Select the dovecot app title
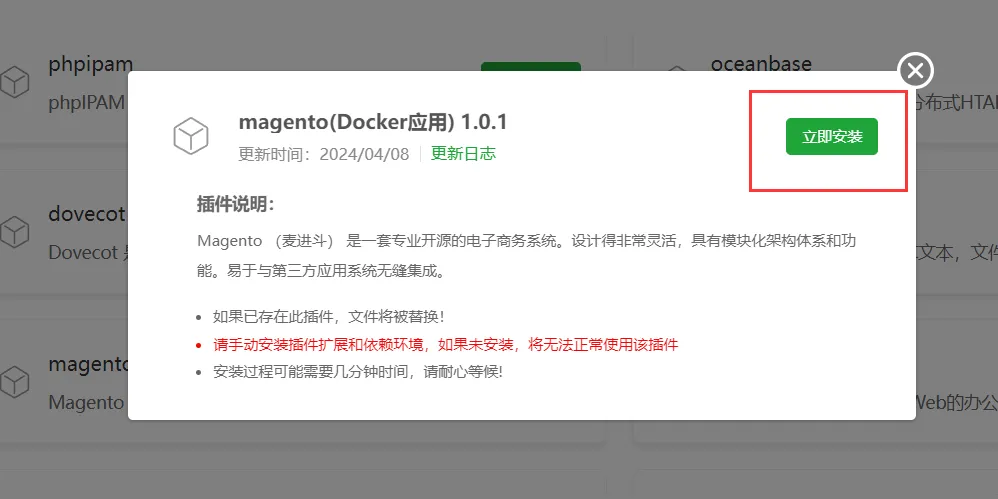Screen dimensions: 998x499 point(87,215)
